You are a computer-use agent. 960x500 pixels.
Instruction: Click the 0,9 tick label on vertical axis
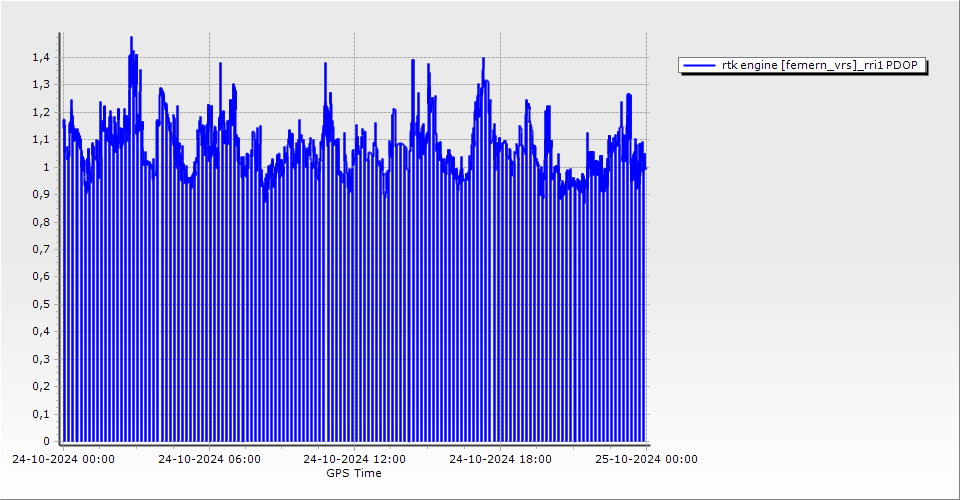[x=39, y=195]
